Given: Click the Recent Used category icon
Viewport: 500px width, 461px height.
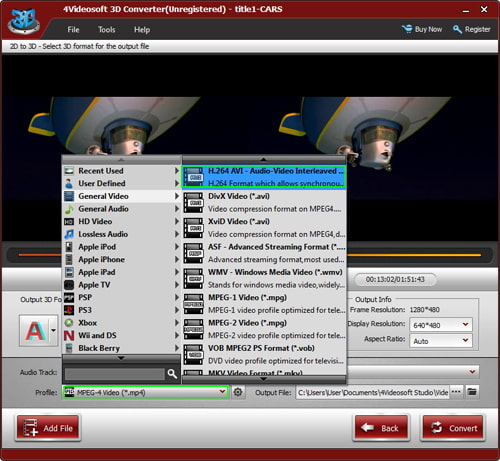Looking at the screenshot, I should pos(69,171).
